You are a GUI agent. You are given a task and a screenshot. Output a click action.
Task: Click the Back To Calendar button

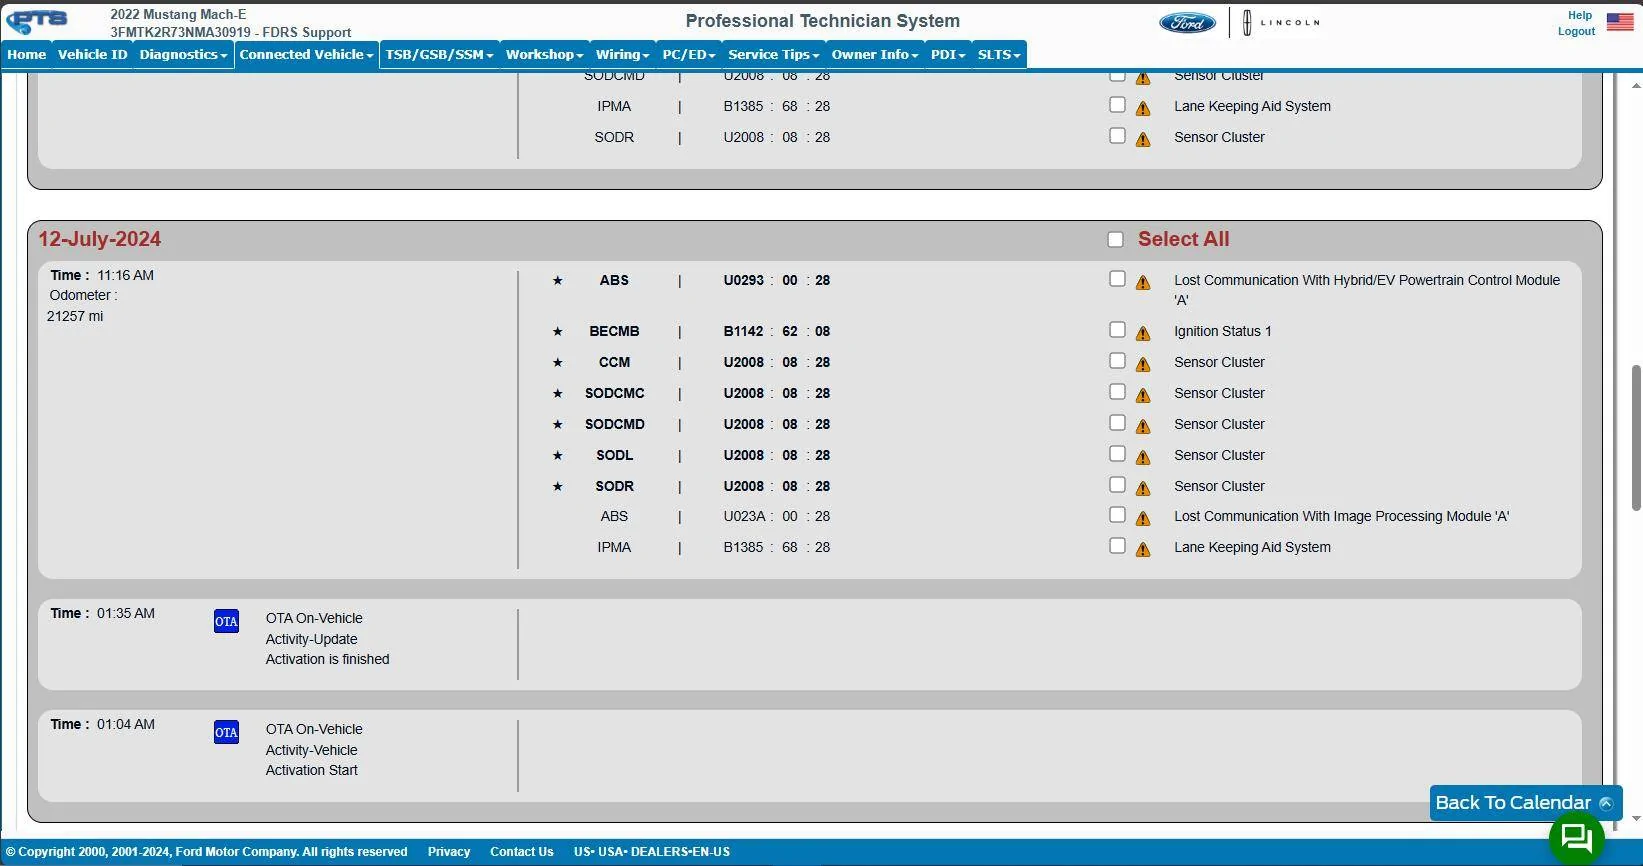pos(1525,803)
